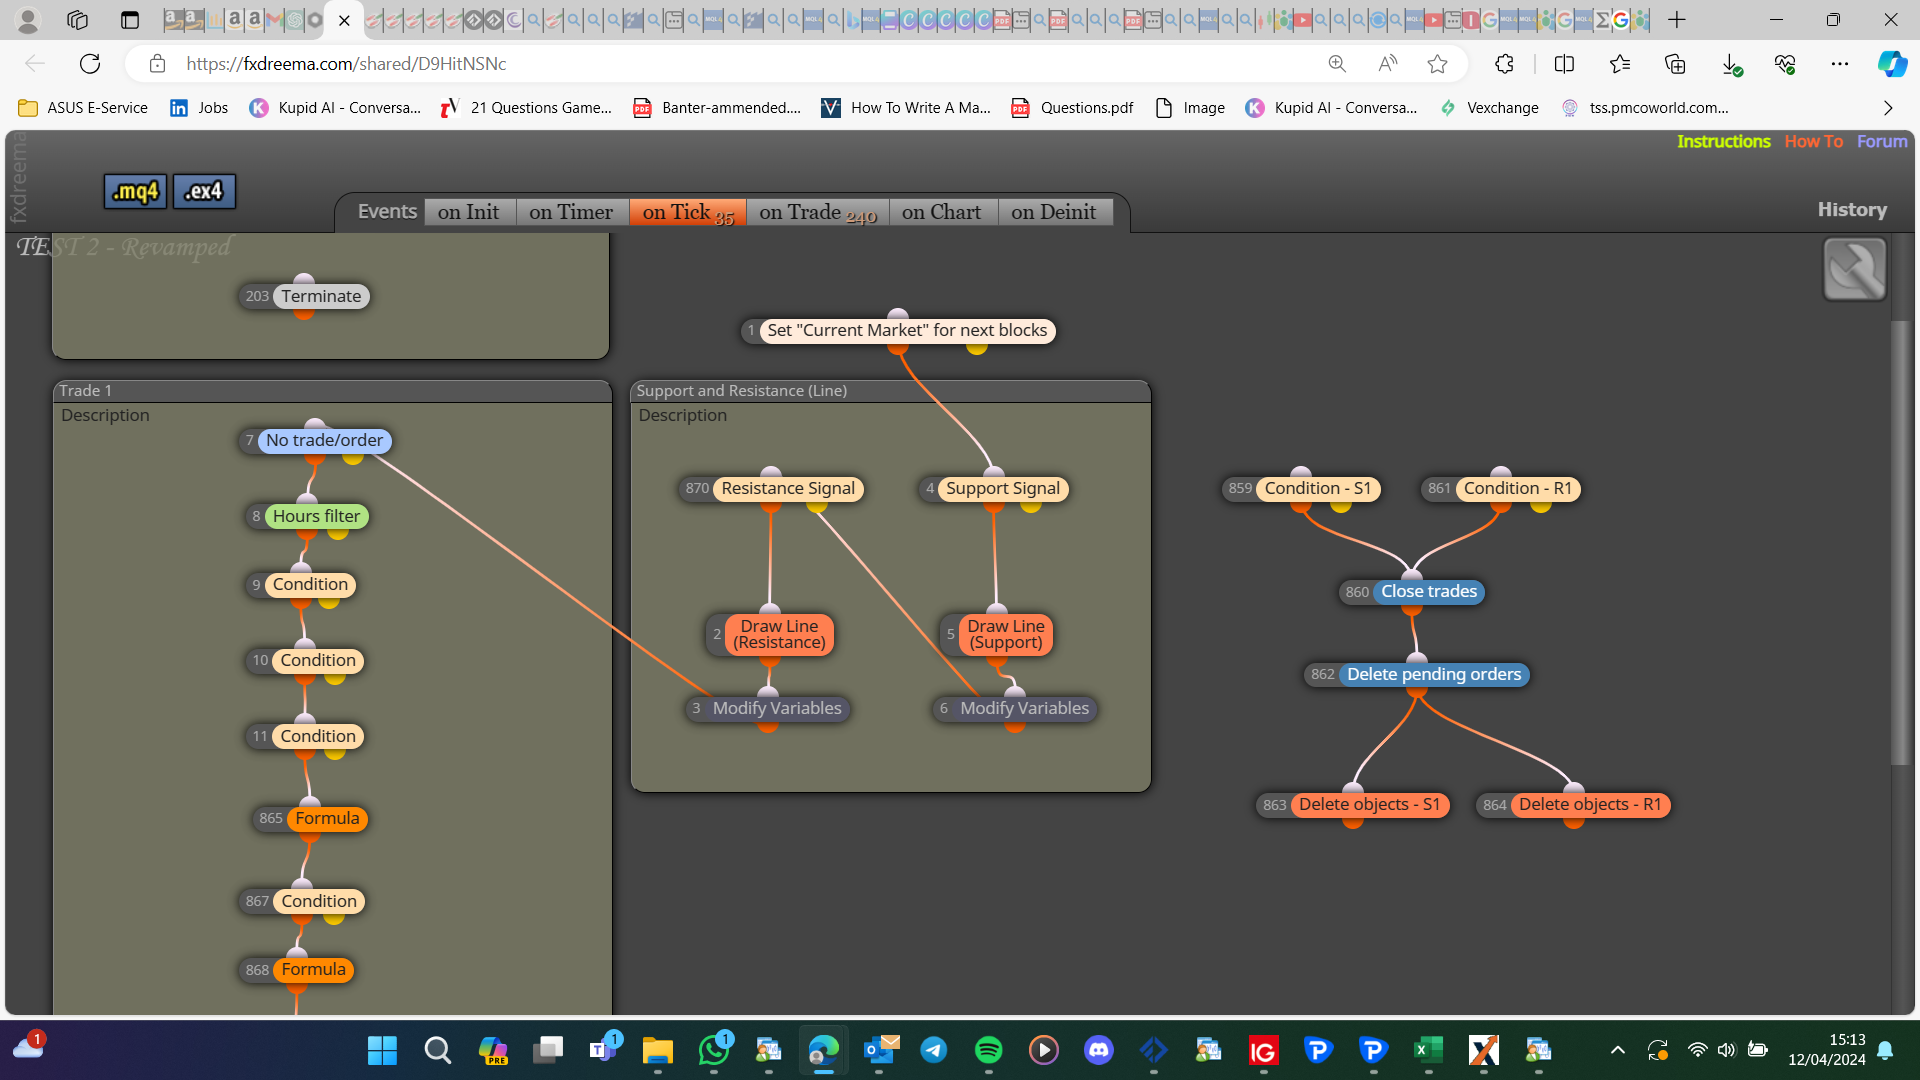Select the Condition - S1 block
Image resolution: width=1920 pixels, height=1080 pixels.
click(x=1301, y=489)
